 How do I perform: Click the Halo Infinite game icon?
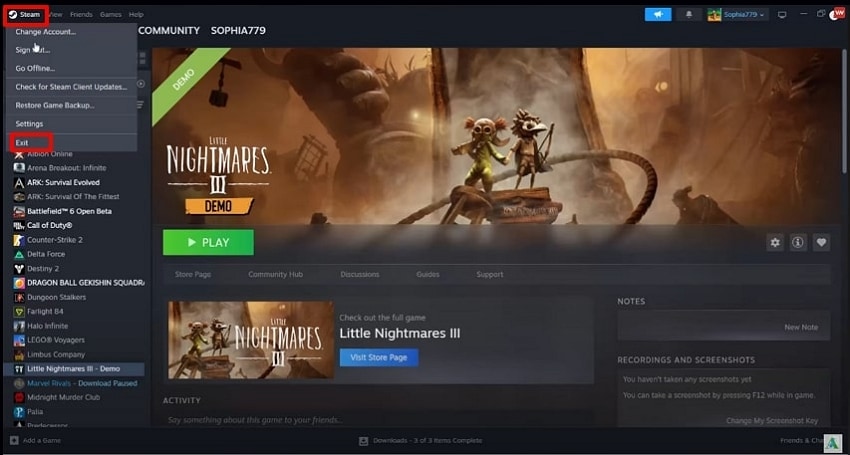[19, 326]
